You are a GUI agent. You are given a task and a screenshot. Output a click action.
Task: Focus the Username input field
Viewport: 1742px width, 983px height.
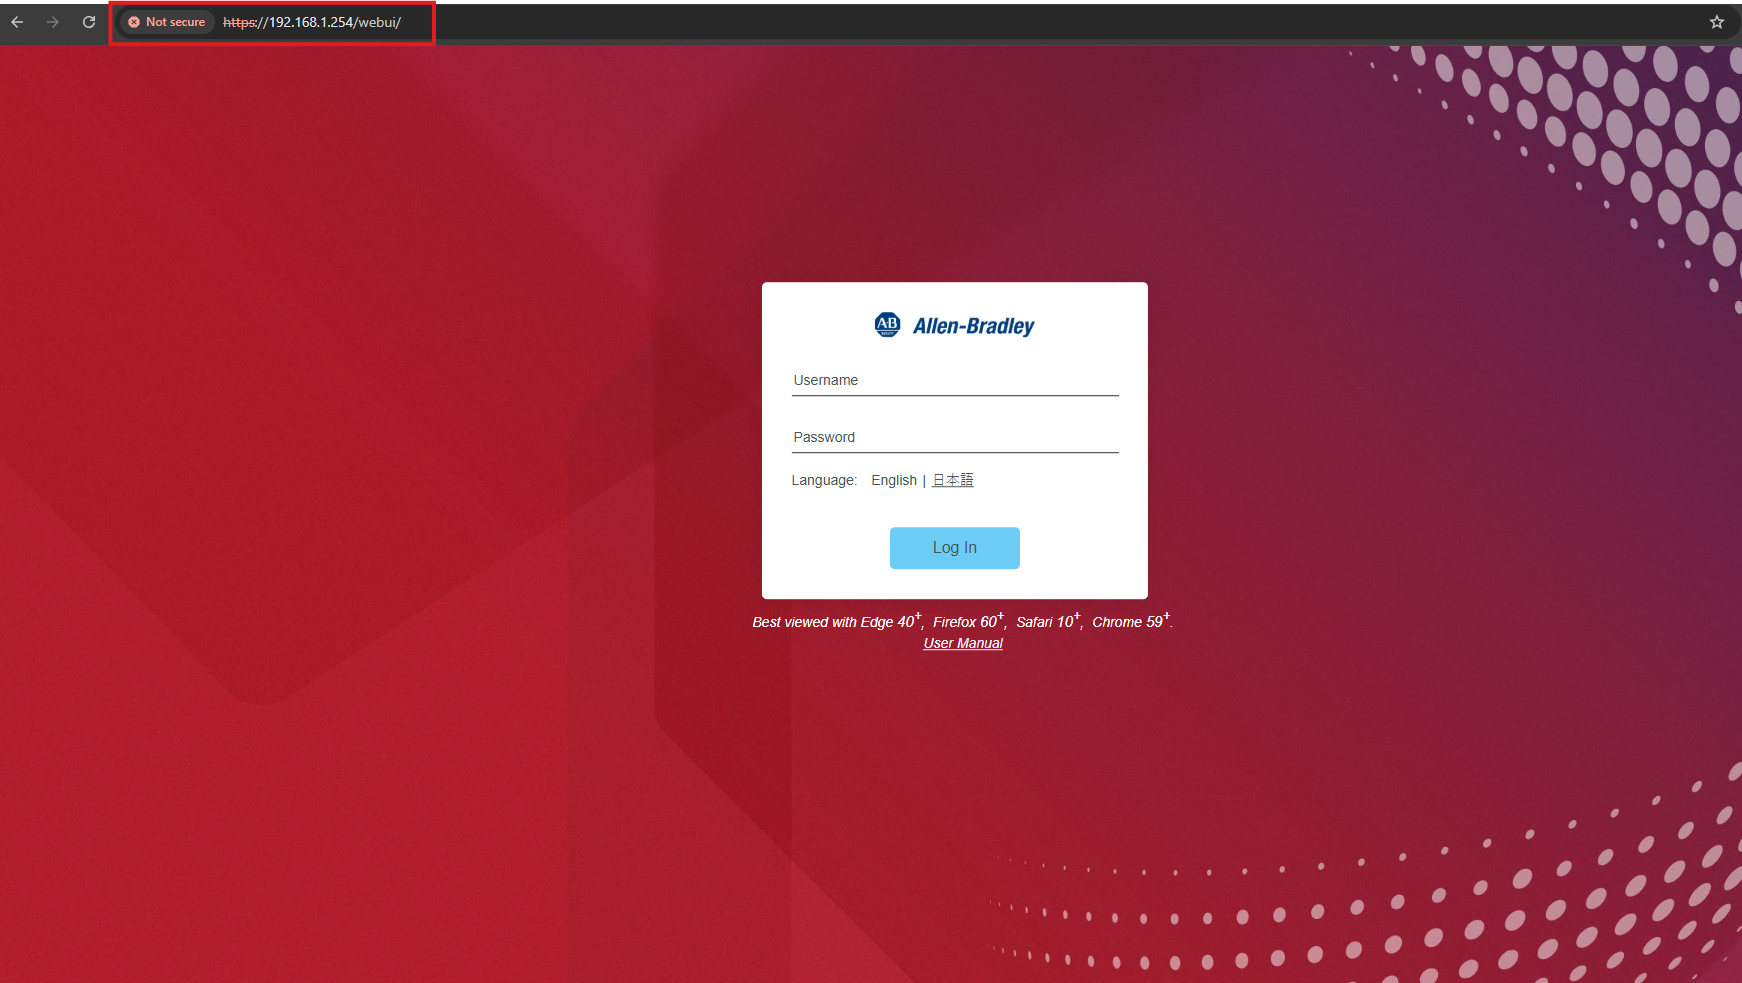pyautogui.click(x=955, y=381)
